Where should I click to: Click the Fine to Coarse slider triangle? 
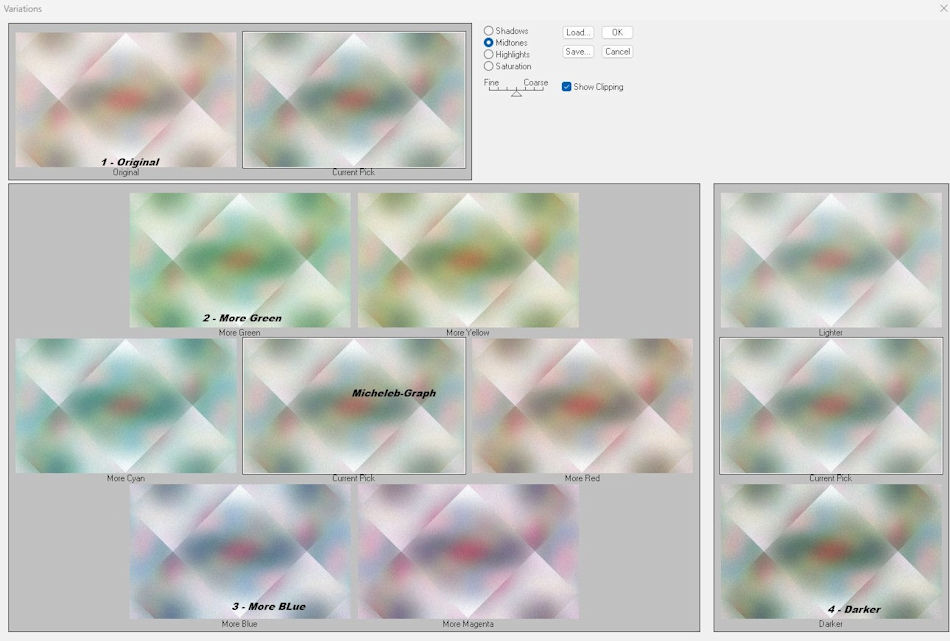(x=516, y=92)
